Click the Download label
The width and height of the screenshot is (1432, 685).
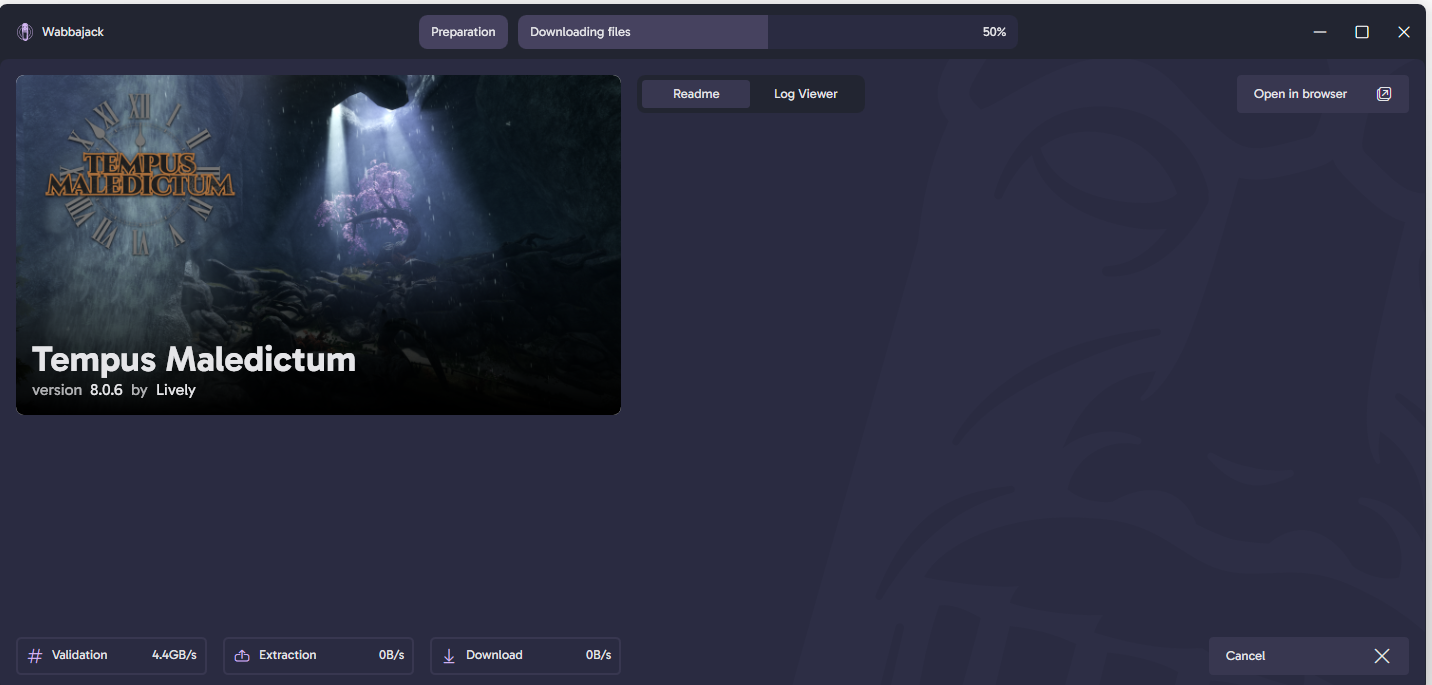(x=494, y=655)
